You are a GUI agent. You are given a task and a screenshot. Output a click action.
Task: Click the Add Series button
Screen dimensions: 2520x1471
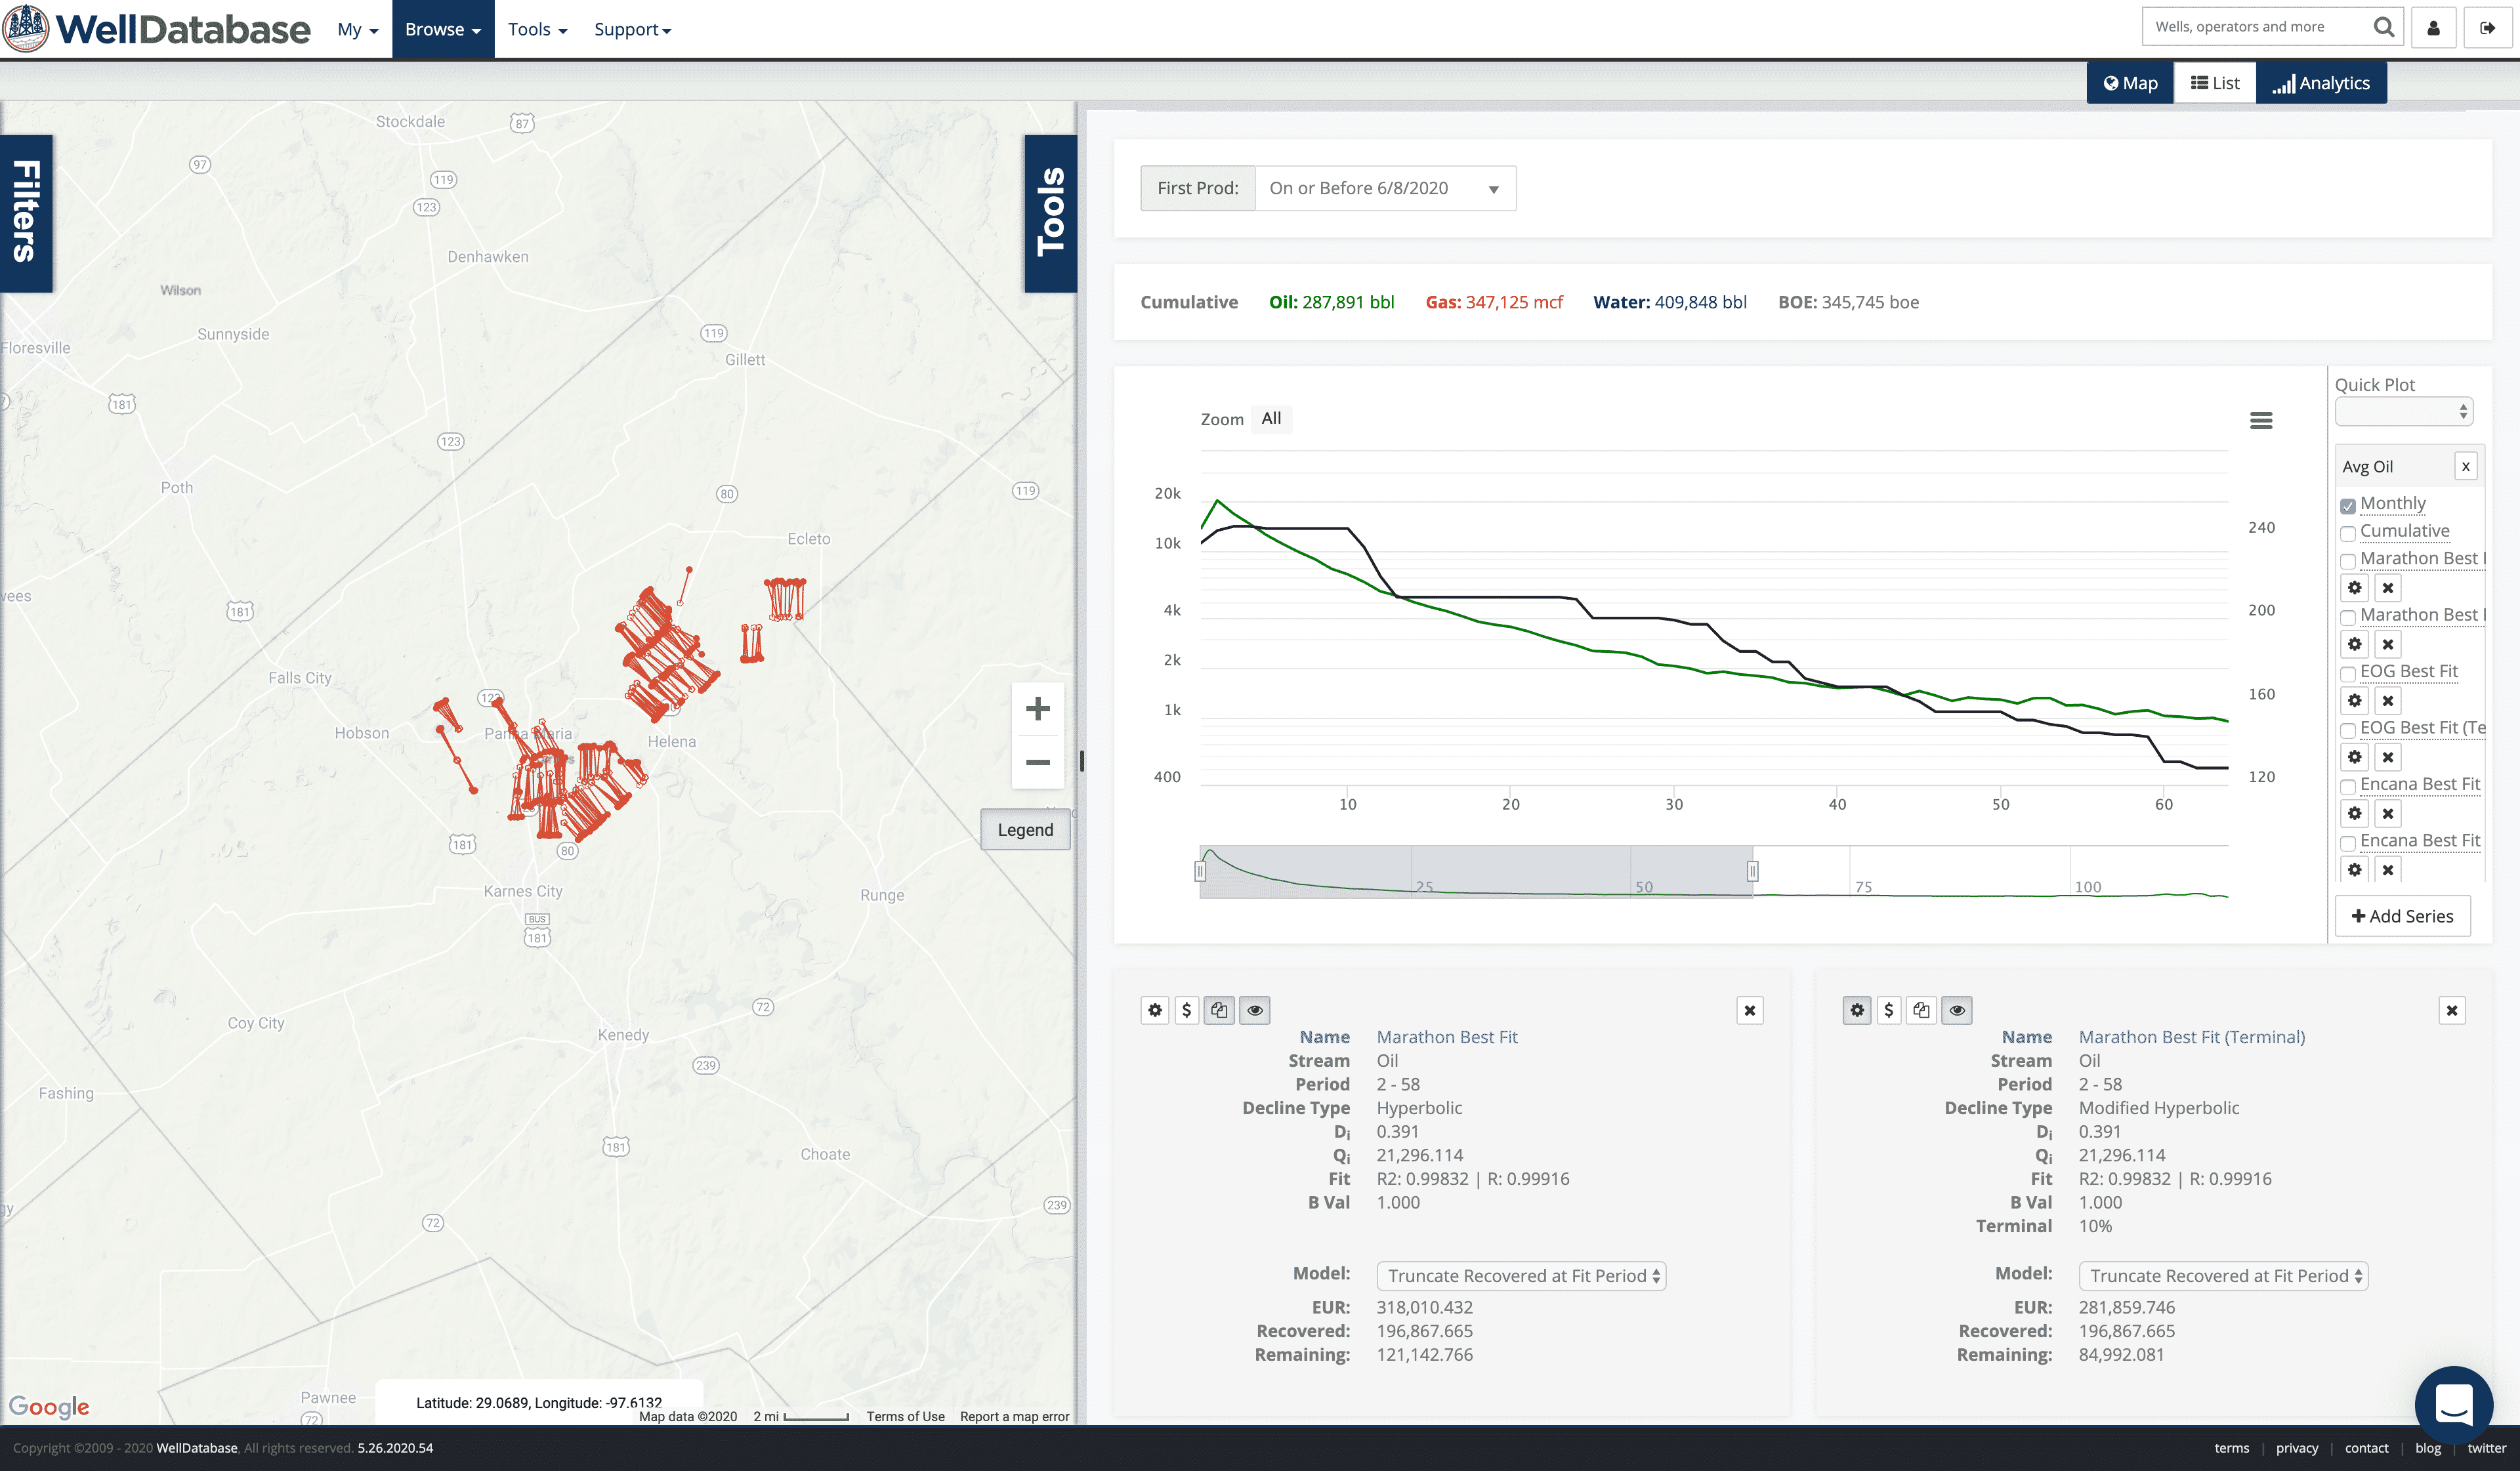[x=2402, y=916]
